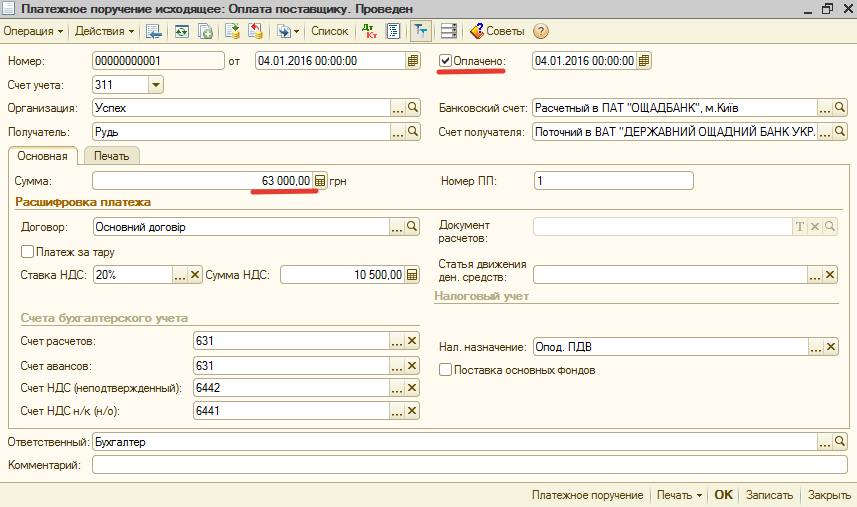Expand the Счет учета 311 dropdown

point(155,85)
